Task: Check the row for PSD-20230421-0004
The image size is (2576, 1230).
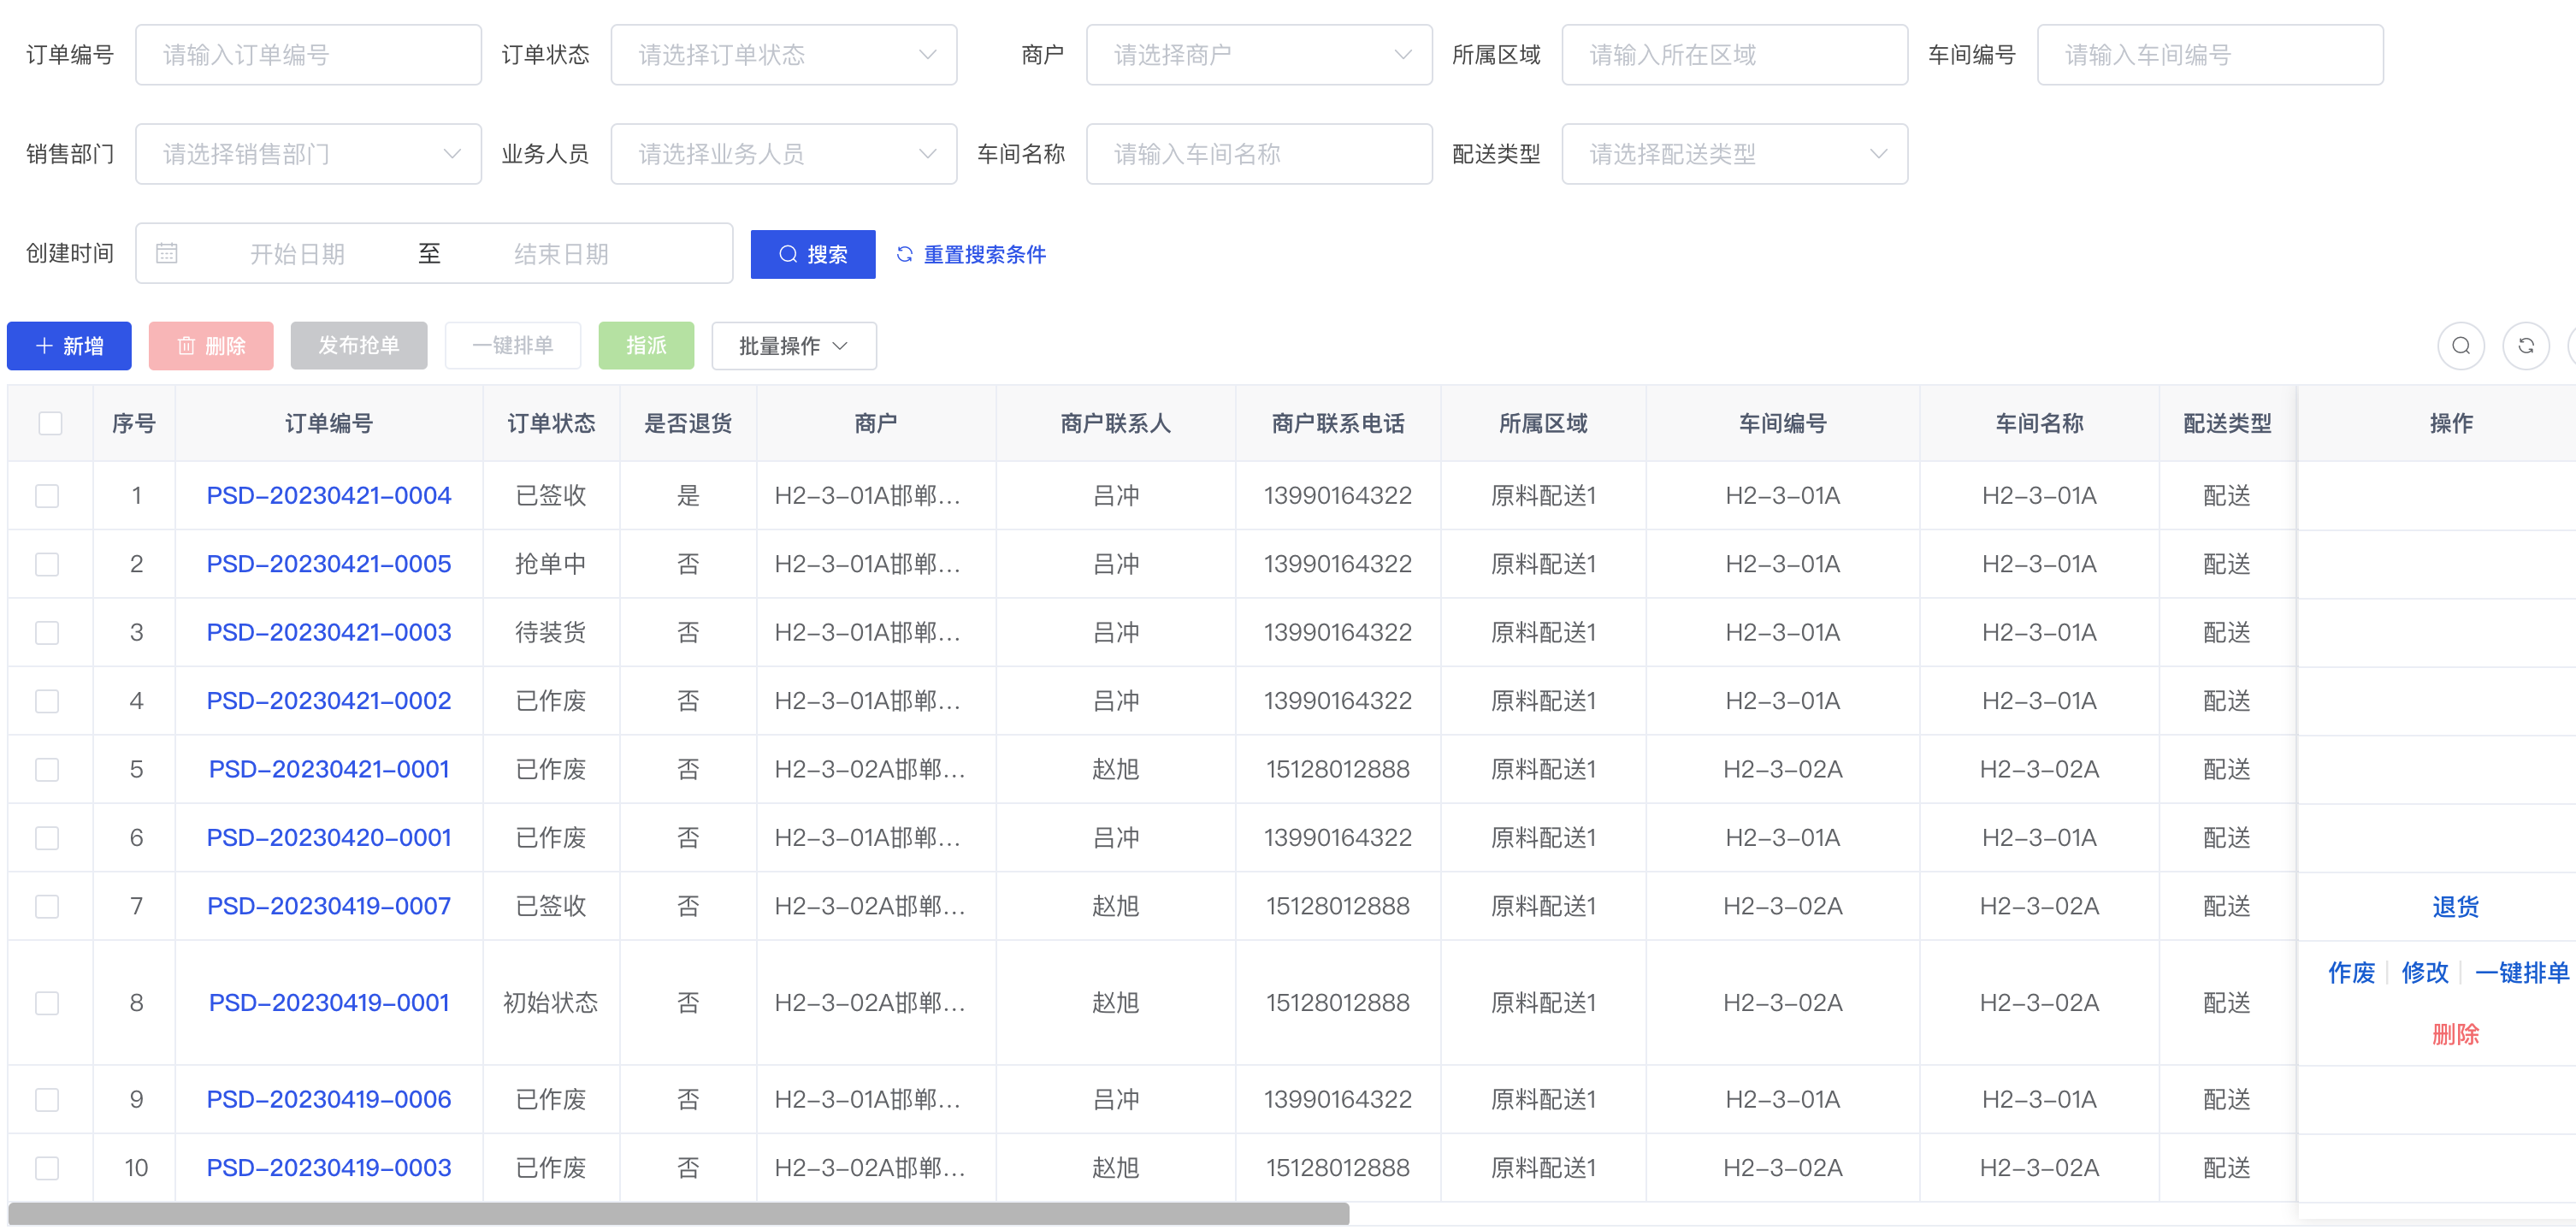Action: 47,496
